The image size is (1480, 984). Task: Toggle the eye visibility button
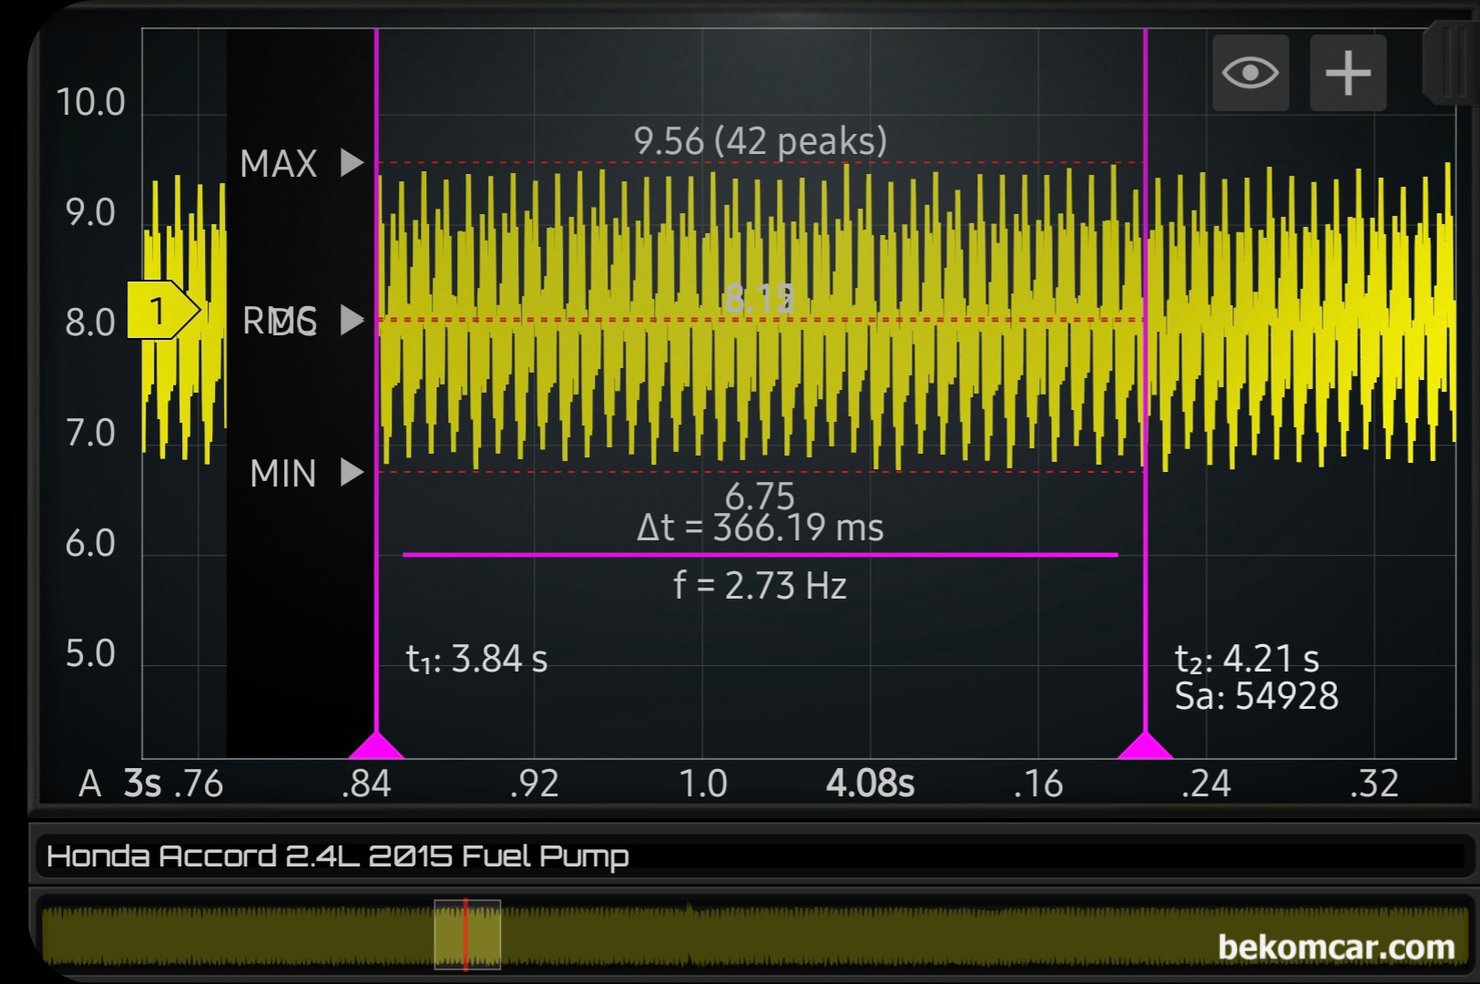click(1249, 73)
